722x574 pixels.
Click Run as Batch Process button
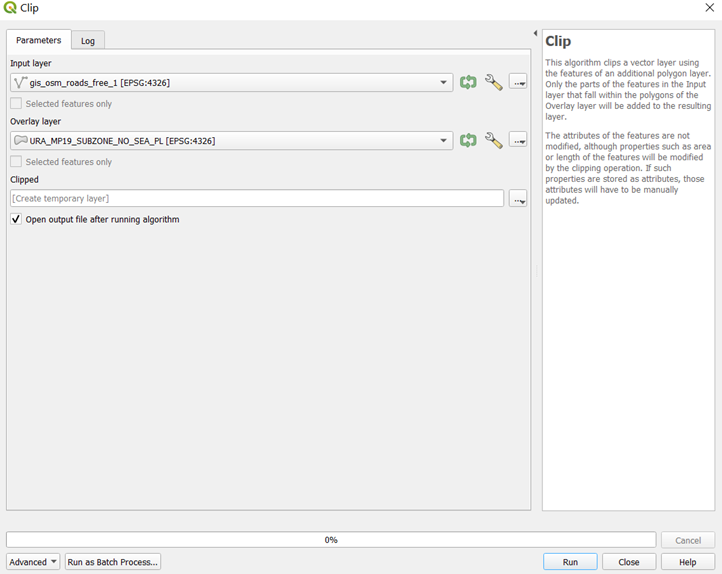click(113, 562)
